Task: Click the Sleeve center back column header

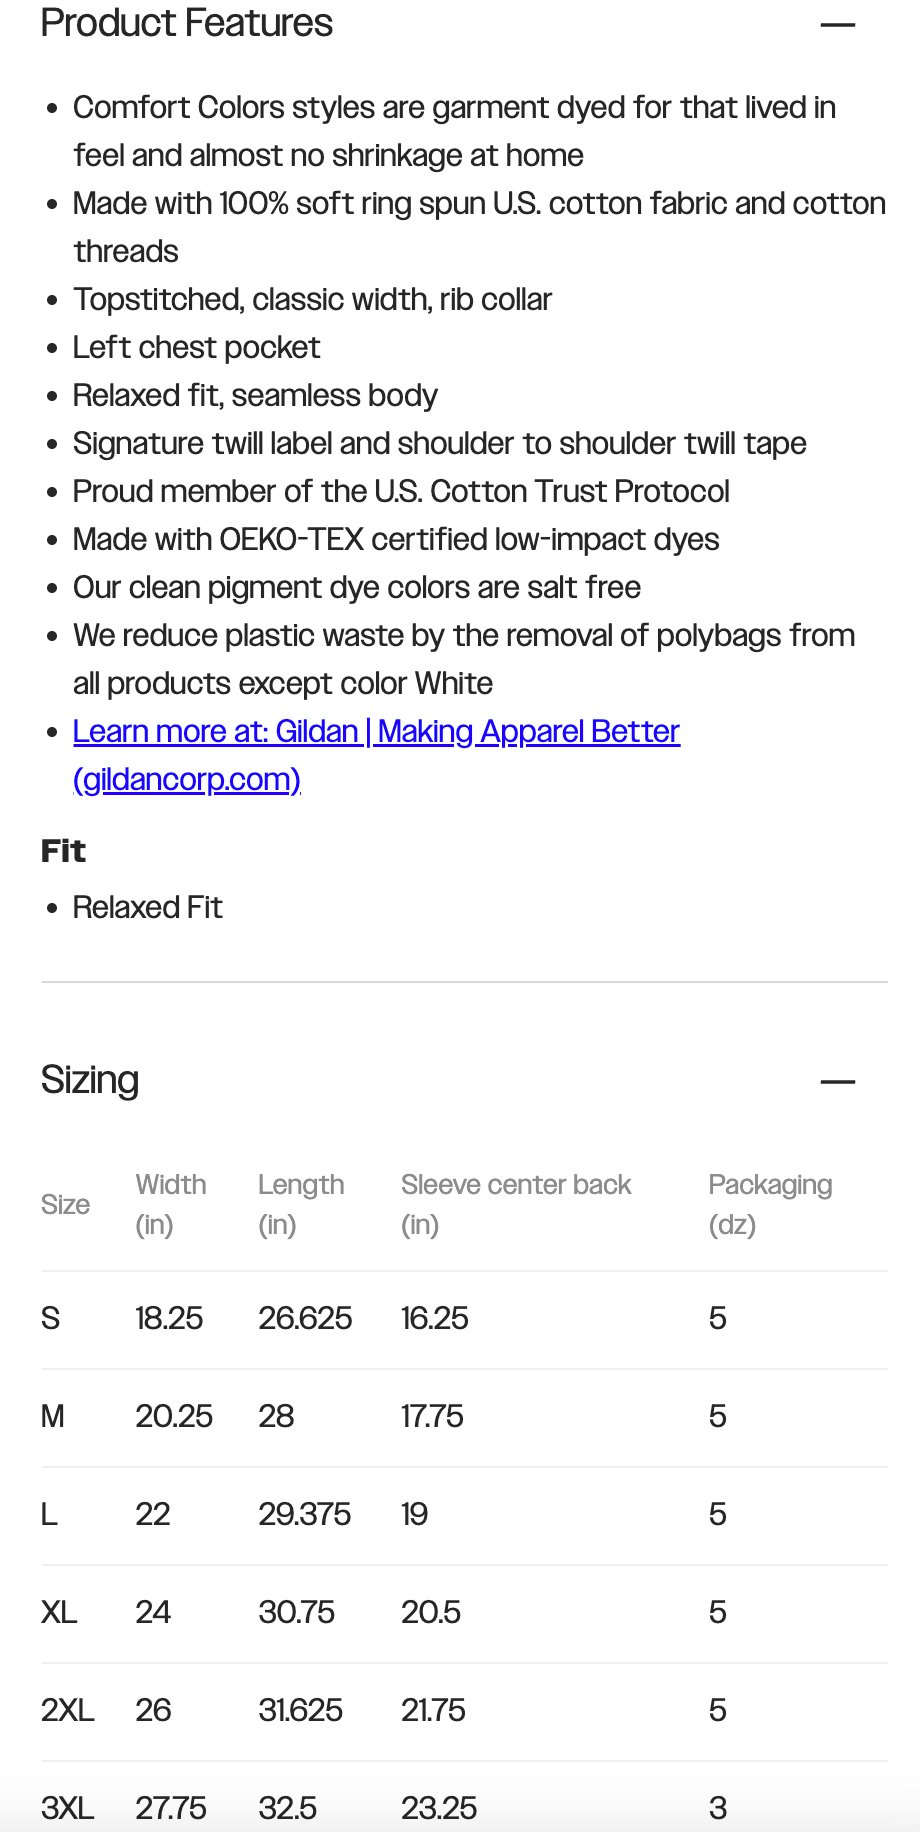Action: (515, 1204)
